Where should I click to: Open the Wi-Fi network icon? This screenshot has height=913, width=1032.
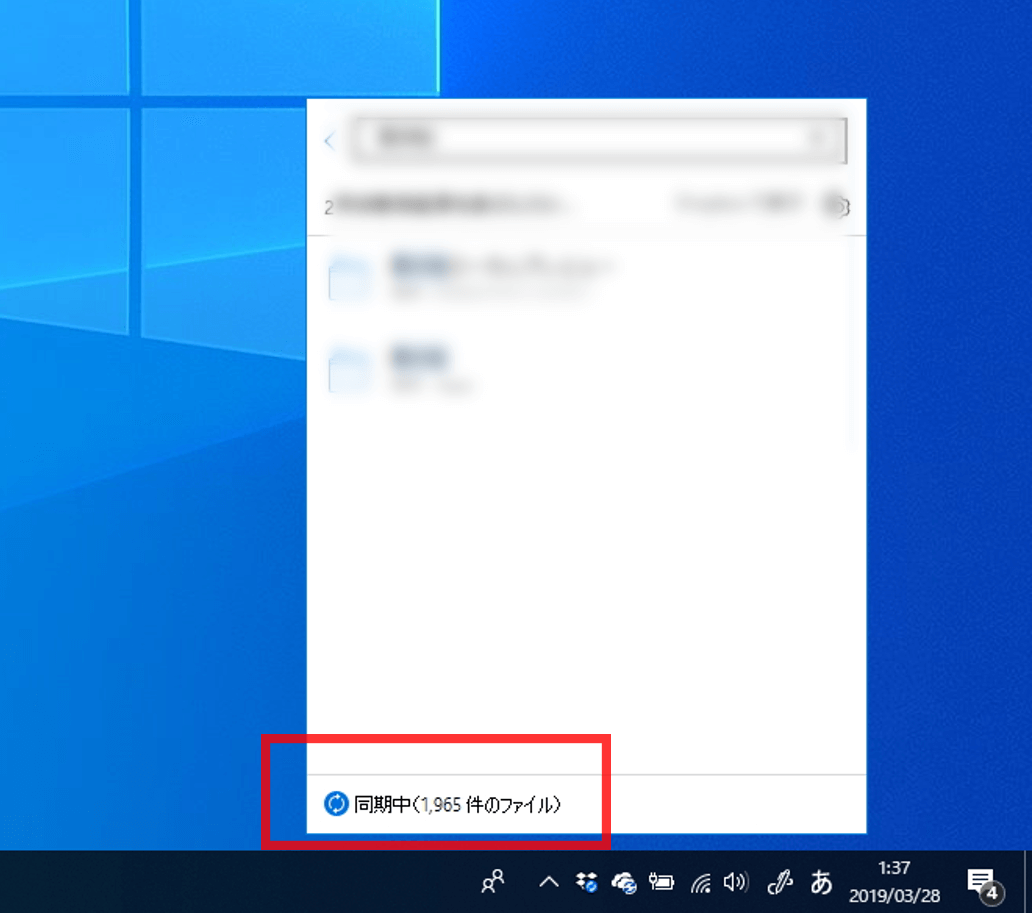point(701,883)
